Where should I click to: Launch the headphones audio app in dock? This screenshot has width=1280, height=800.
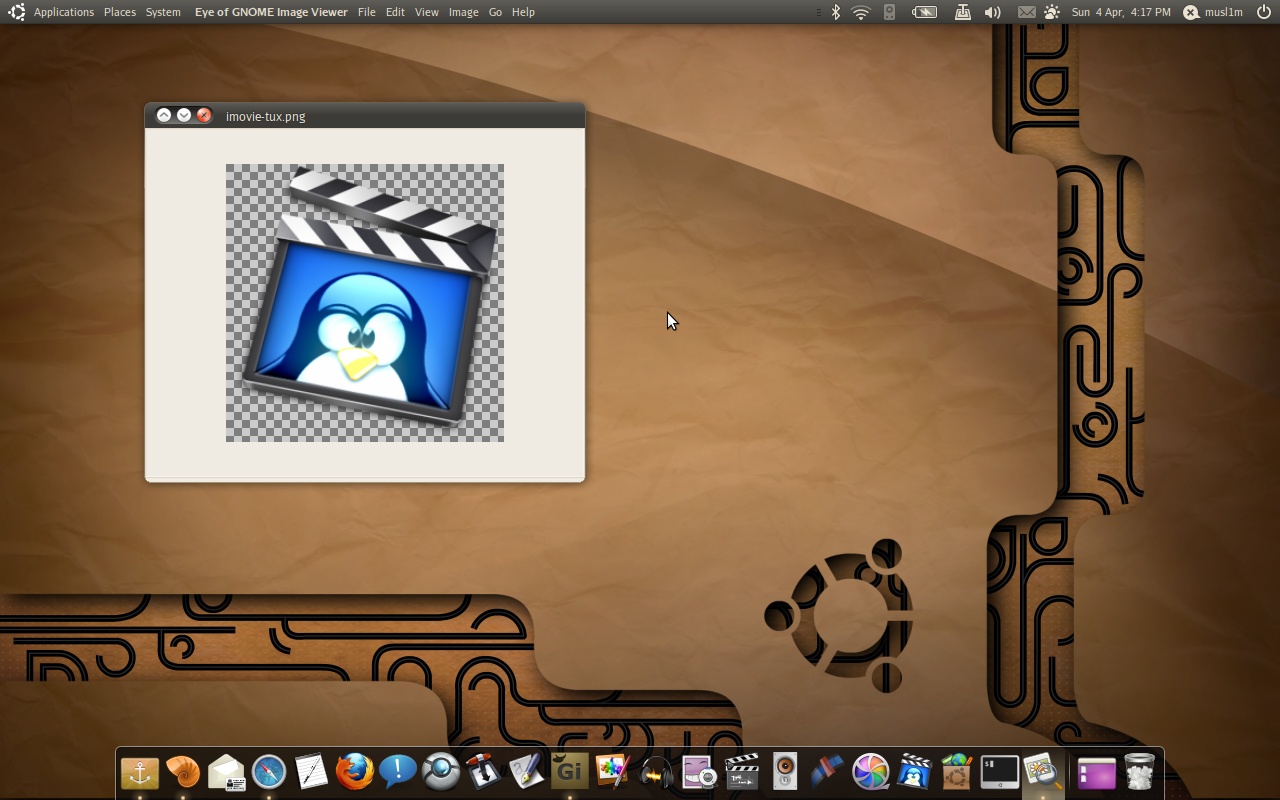point(656,772)
